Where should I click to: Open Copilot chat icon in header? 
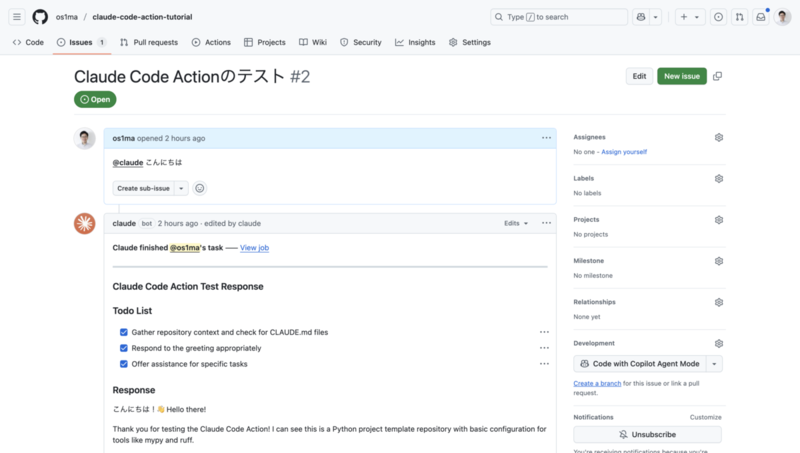coord(641,17)
